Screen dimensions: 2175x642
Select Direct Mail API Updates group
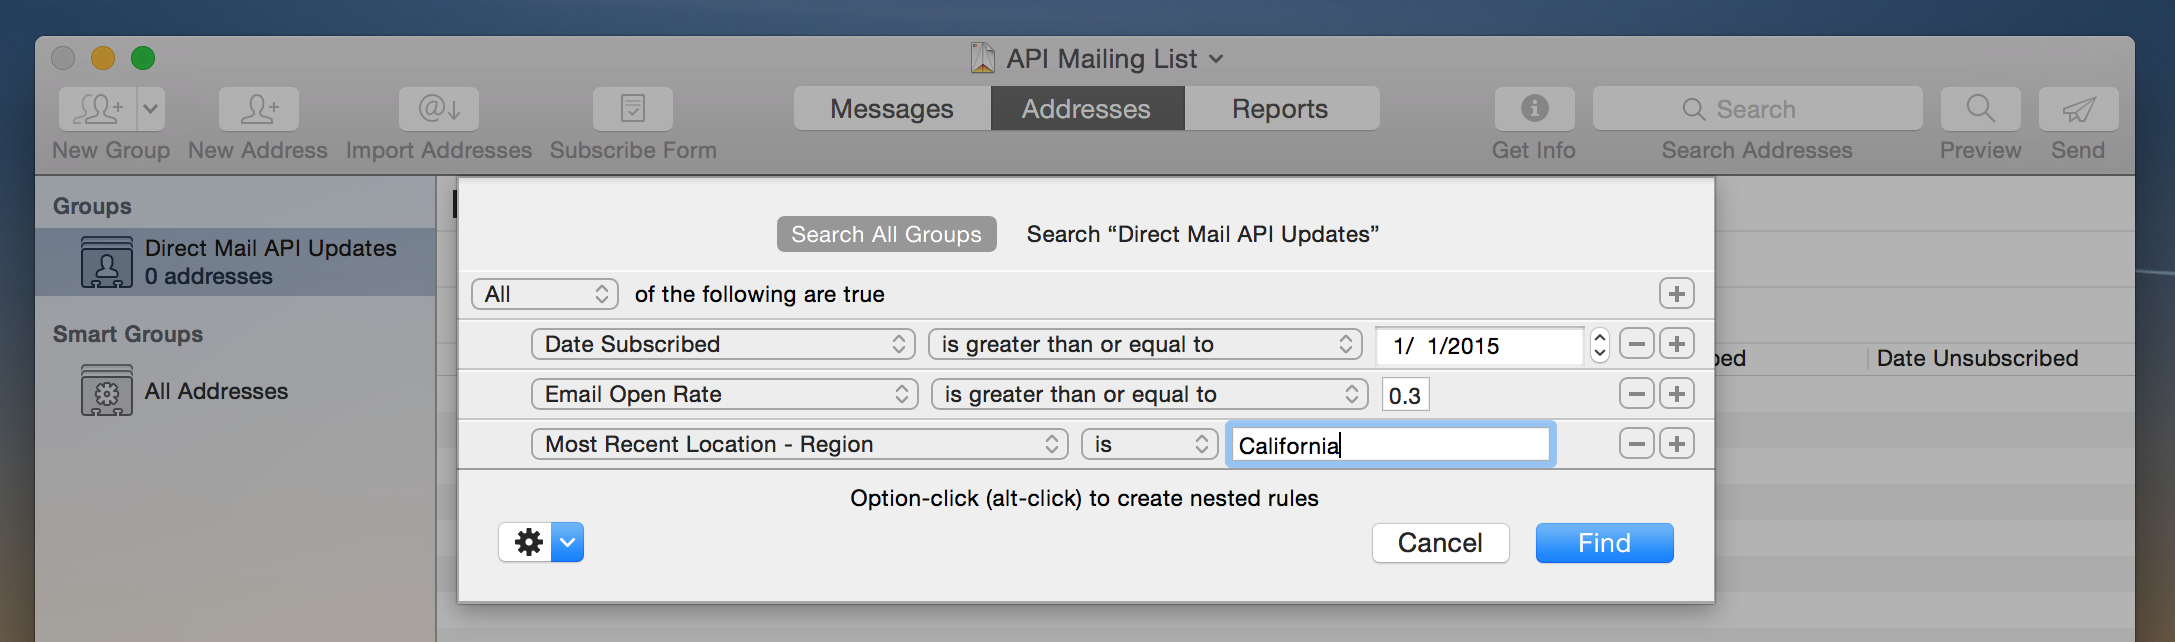coord(236,262)
